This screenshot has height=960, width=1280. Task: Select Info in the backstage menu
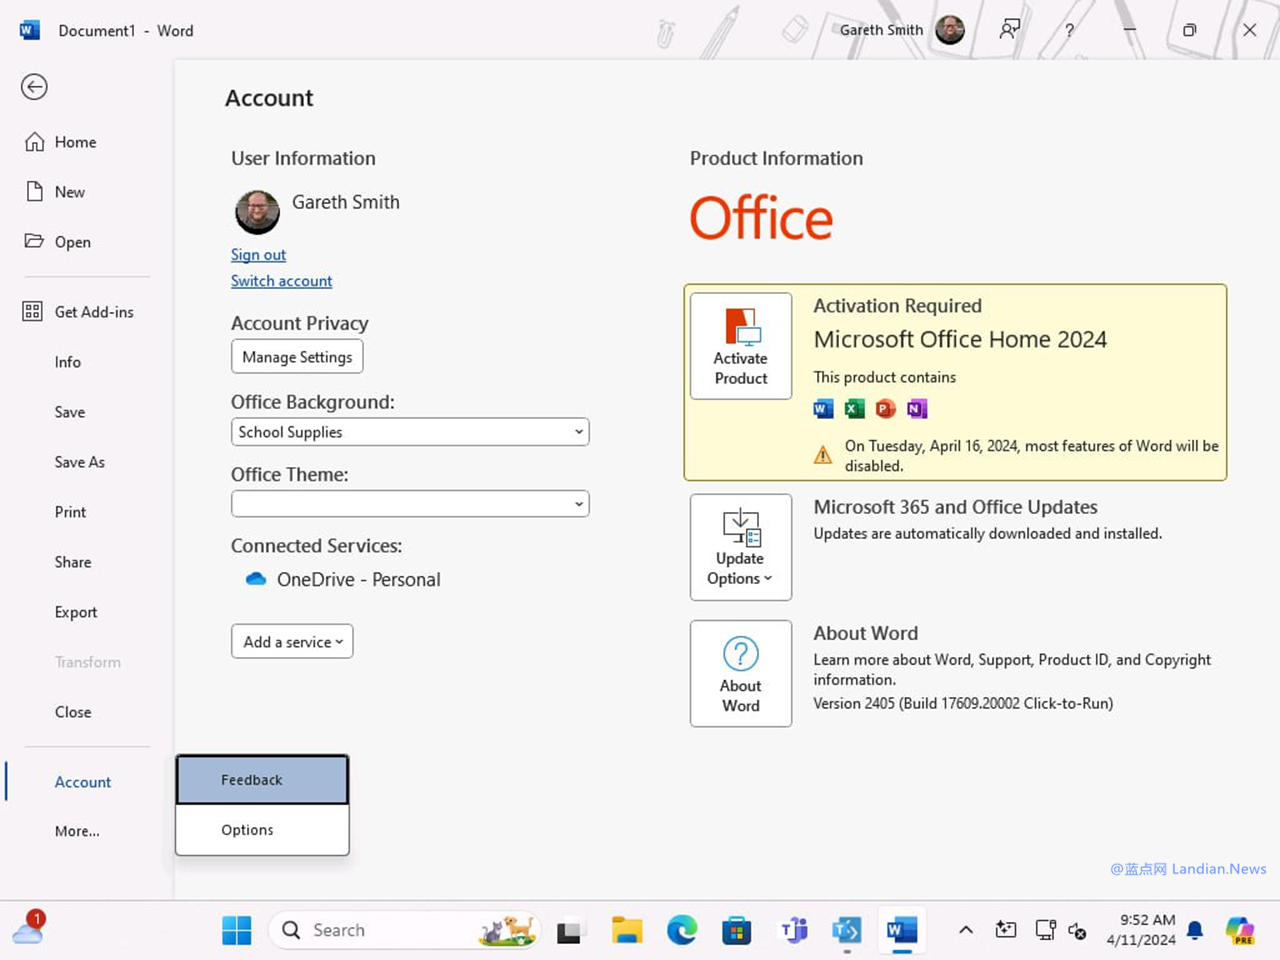pyautogui.click(x=68, y=362)
